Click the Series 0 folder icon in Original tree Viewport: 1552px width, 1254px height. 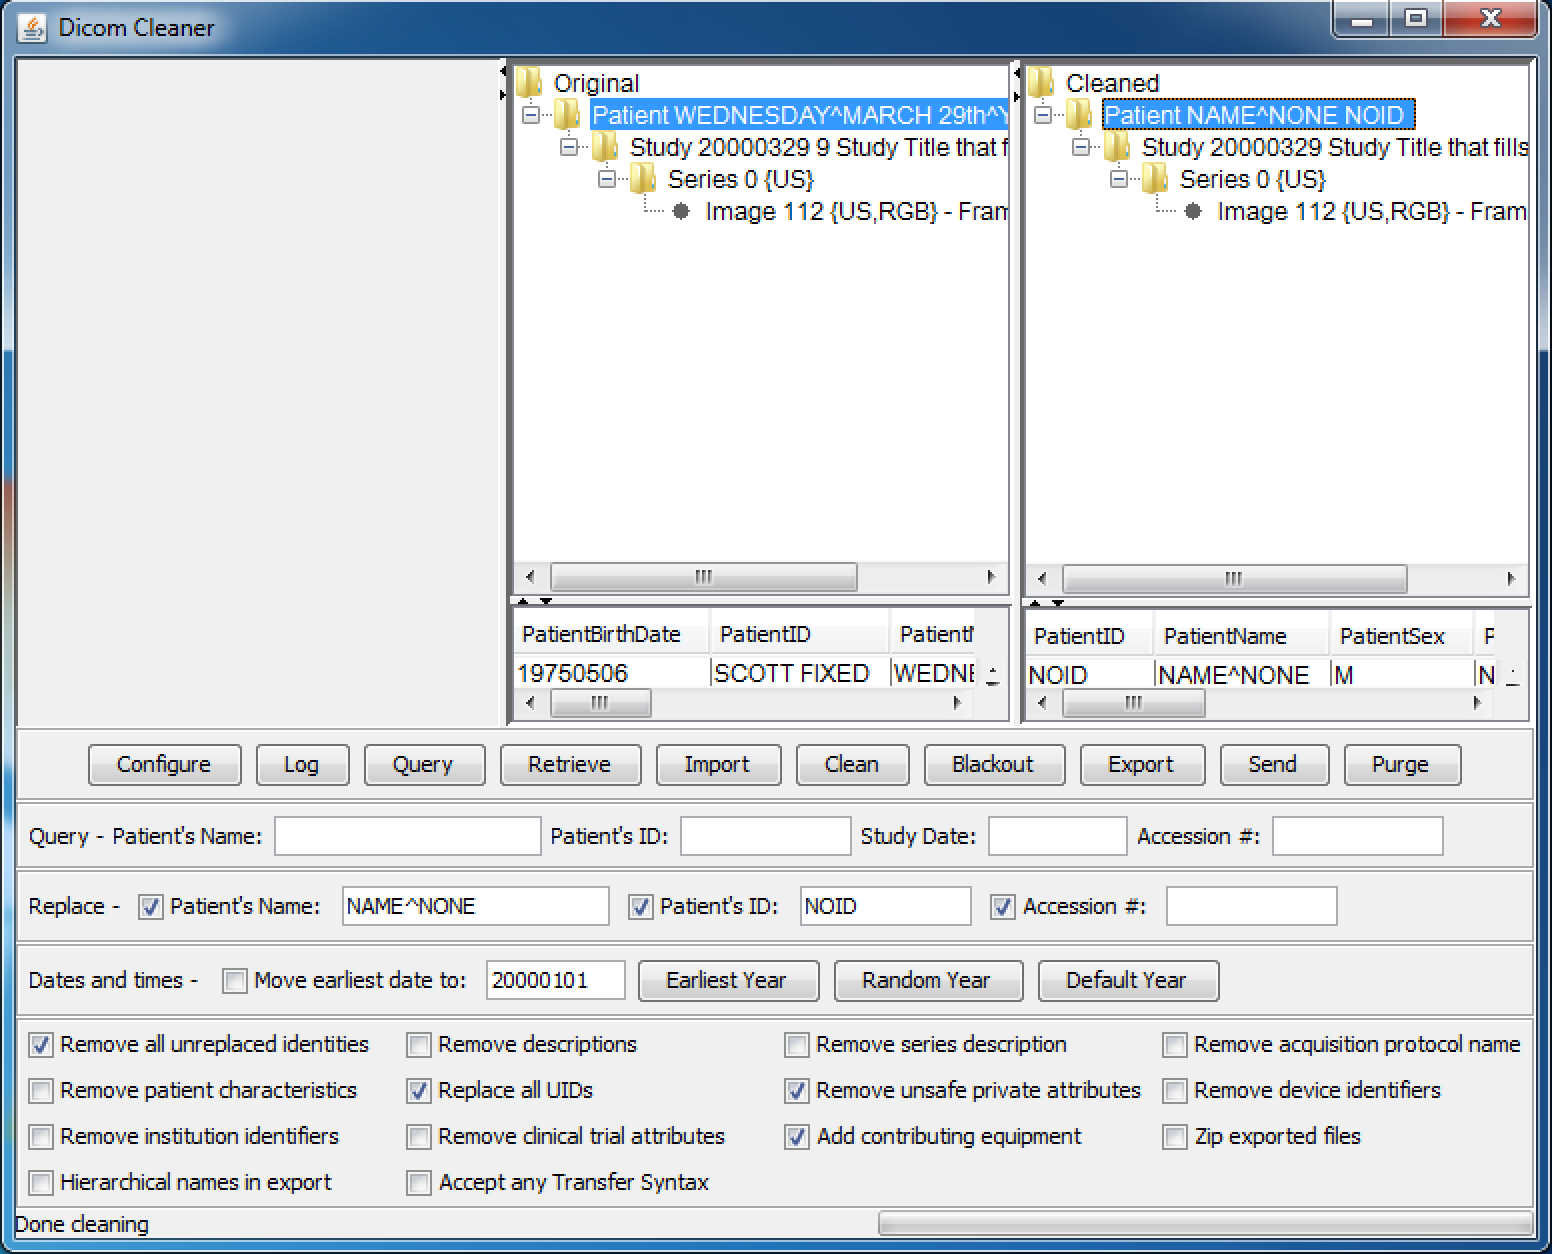coord(643,178)
